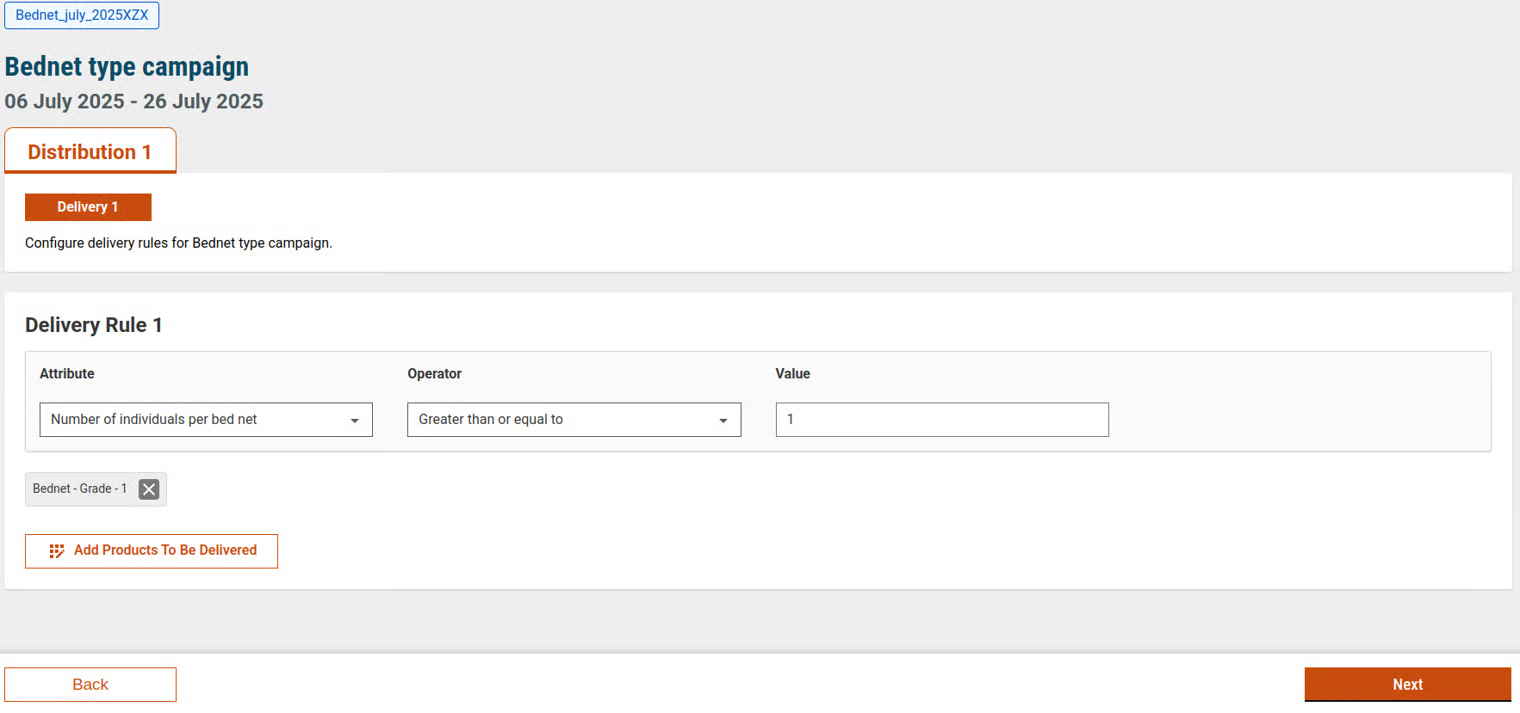Focus the Value input field
The height and width of the screenshot is (713, 1520).
click(x=941, y=420)
